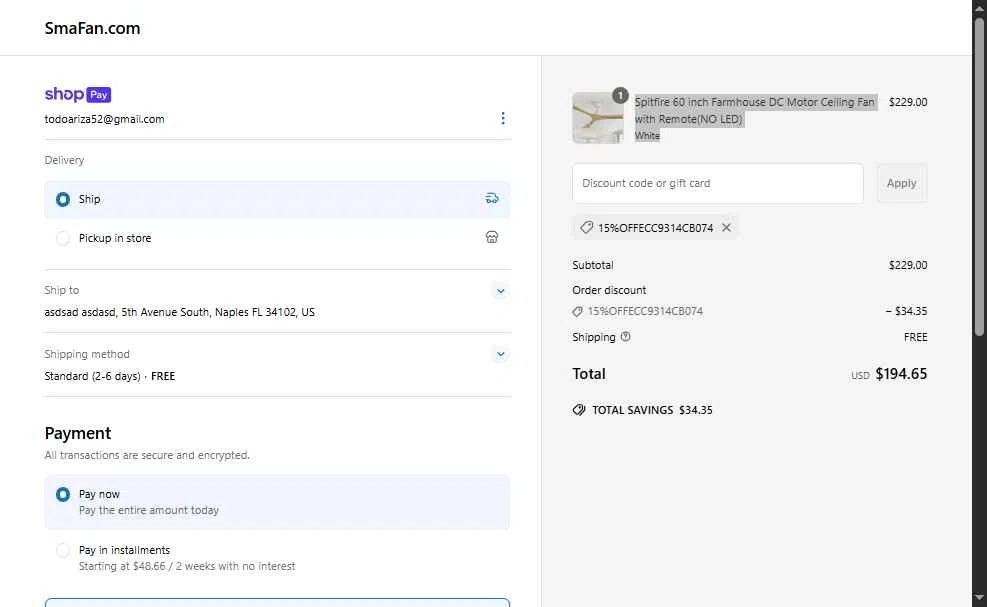Expand the Ship to address section

[500, 291]
